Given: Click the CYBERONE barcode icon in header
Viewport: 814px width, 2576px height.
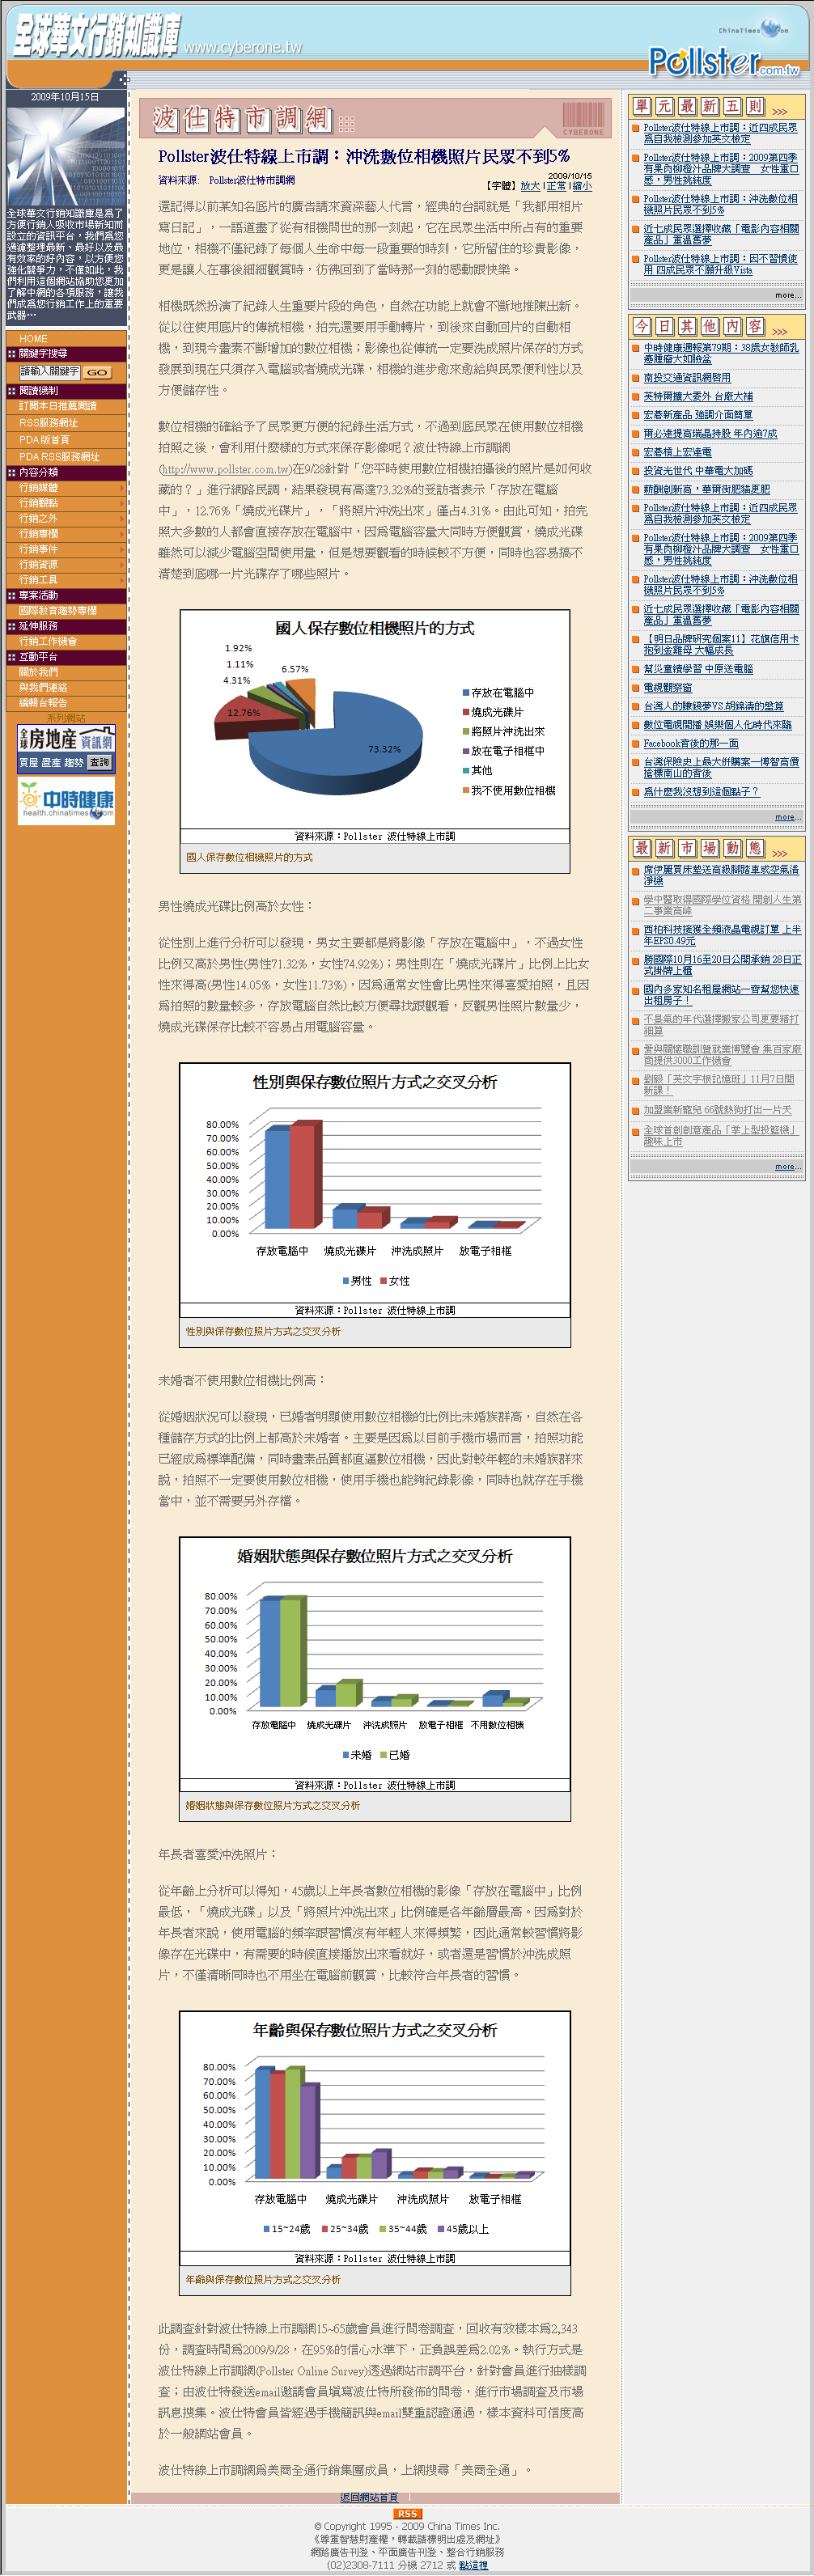Looking at the screenshot, I should point(583,118).
